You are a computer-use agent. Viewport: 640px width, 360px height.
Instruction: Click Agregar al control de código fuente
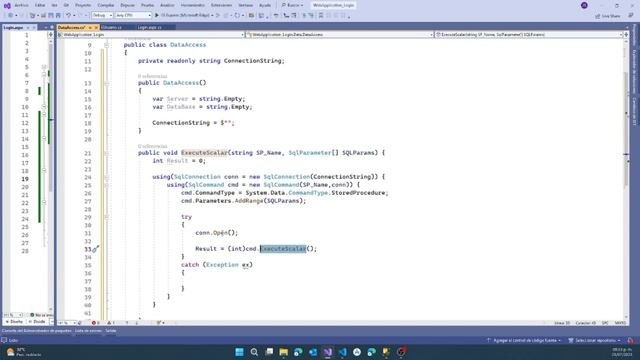pos(524,340)
